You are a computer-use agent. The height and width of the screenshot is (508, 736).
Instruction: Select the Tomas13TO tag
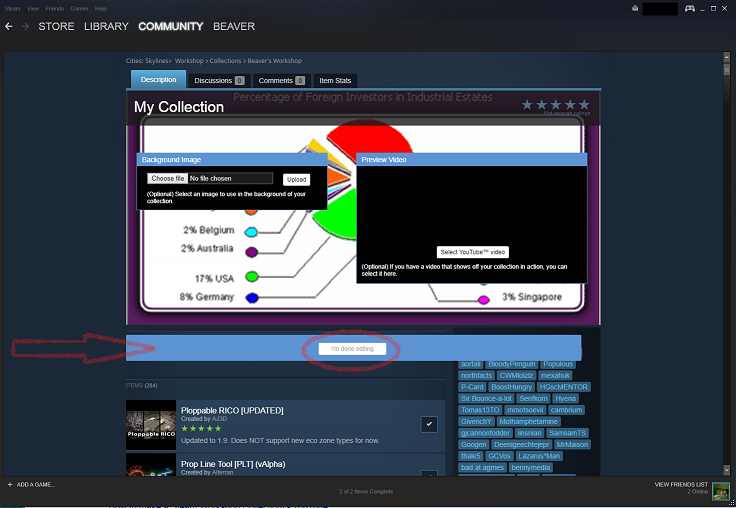(480, 410)
